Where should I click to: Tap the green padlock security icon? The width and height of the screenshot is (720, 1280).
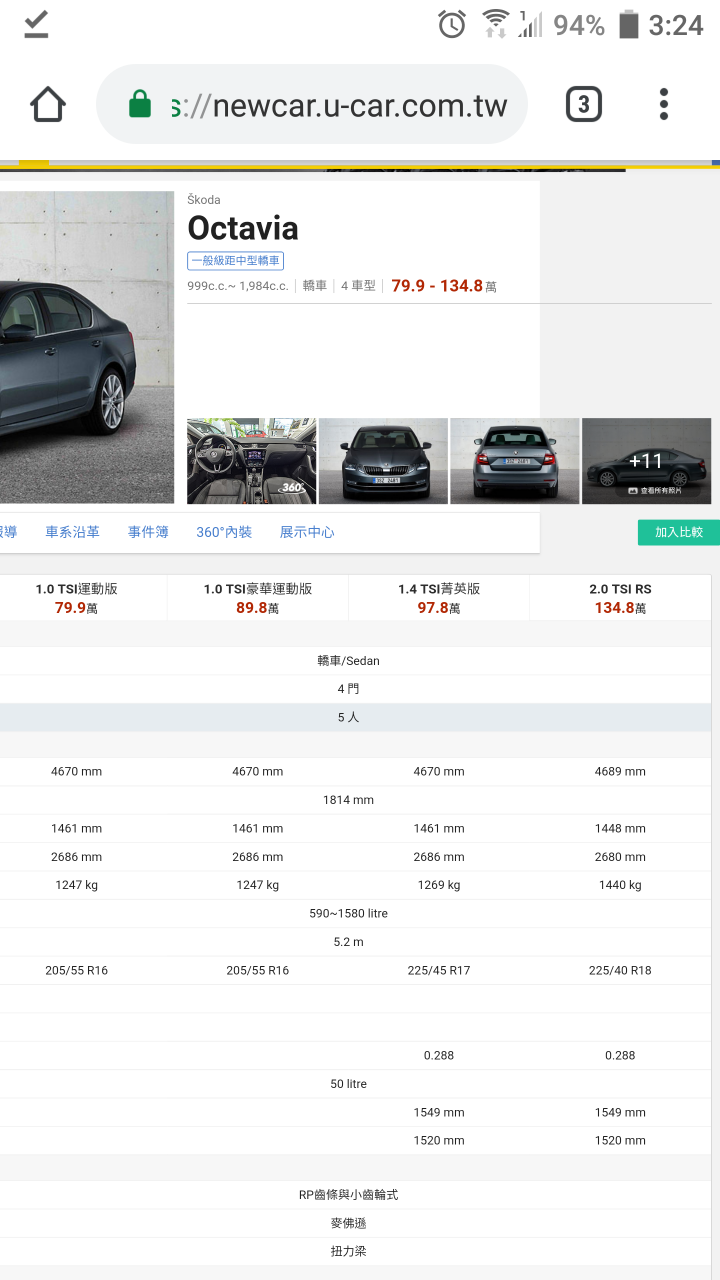tap(140, 104)
